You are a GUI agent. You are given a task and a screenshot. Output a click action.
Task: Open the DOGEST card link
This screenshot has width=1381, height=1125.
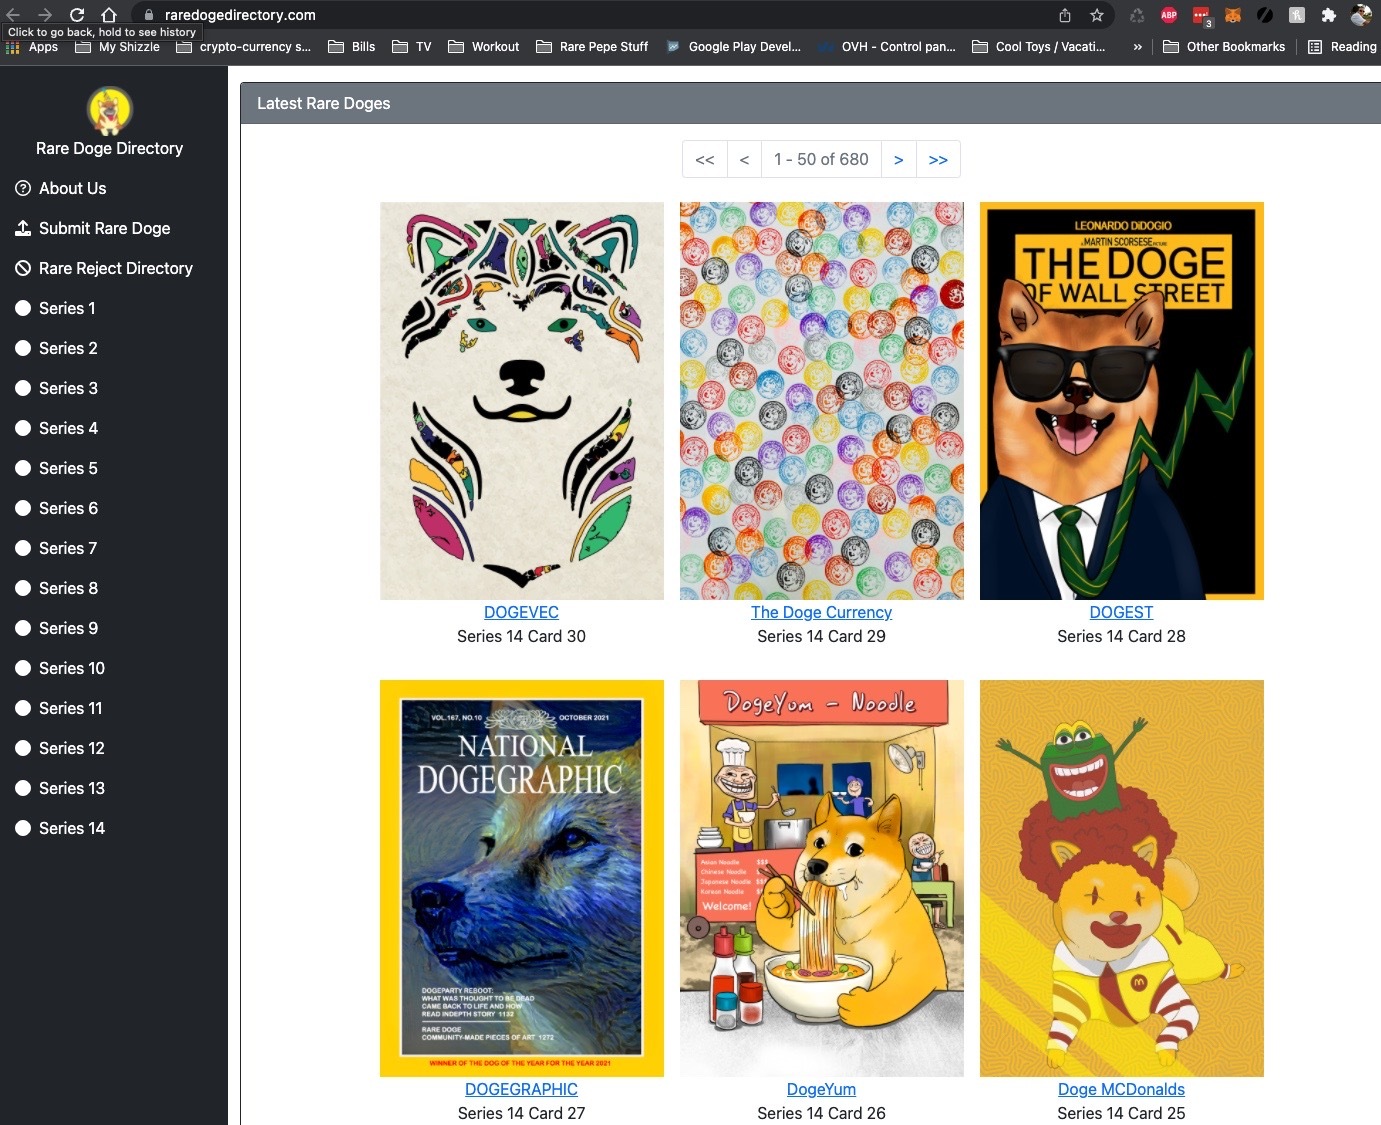tap(1121, 612)
